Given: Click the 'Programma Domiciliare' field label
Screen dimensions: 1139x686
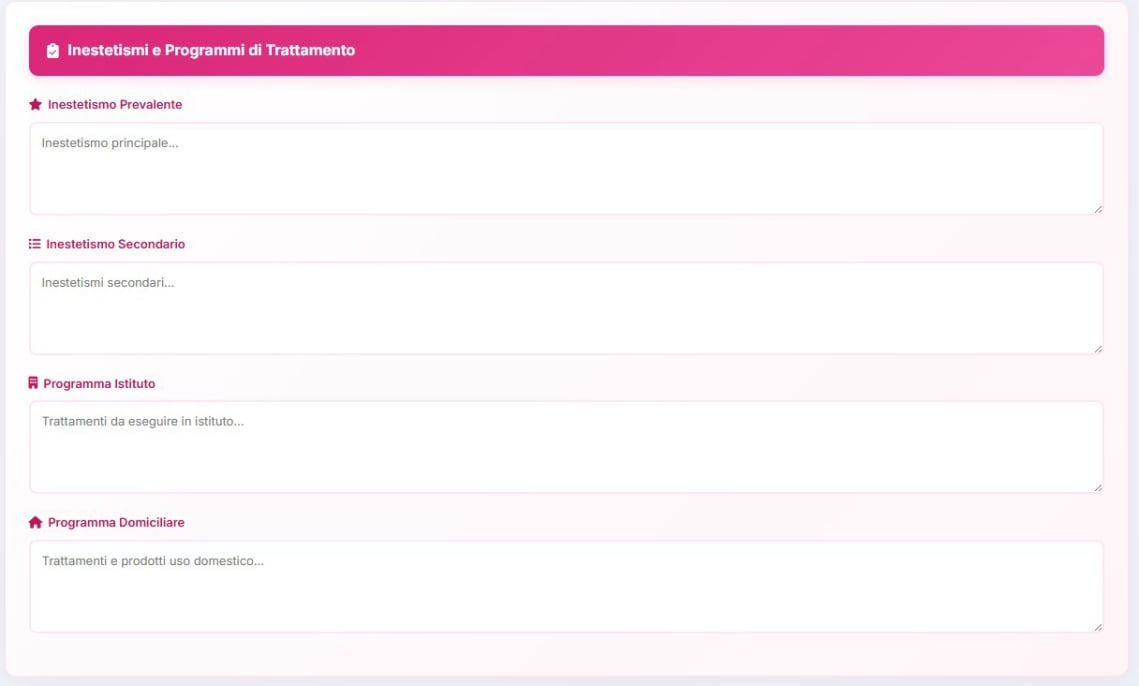Looking at the screenshot, I should point(116,523).
